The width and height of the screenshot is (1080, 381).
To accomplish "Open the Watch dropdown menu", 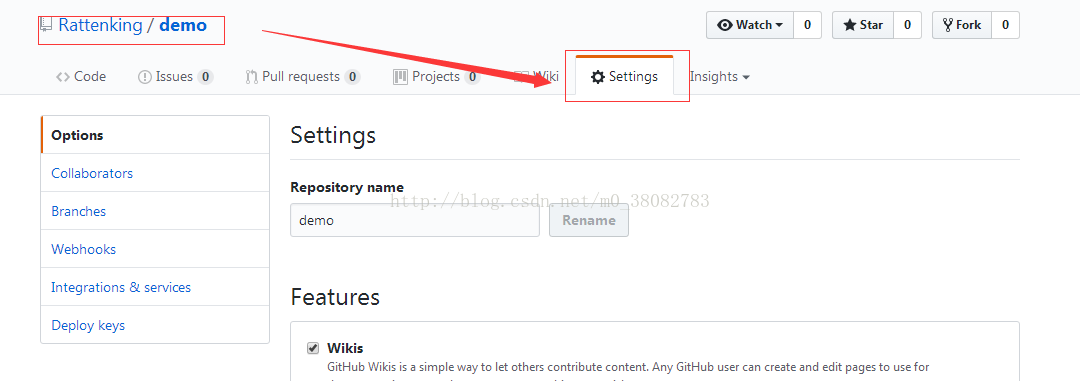I will coord(750,25).
